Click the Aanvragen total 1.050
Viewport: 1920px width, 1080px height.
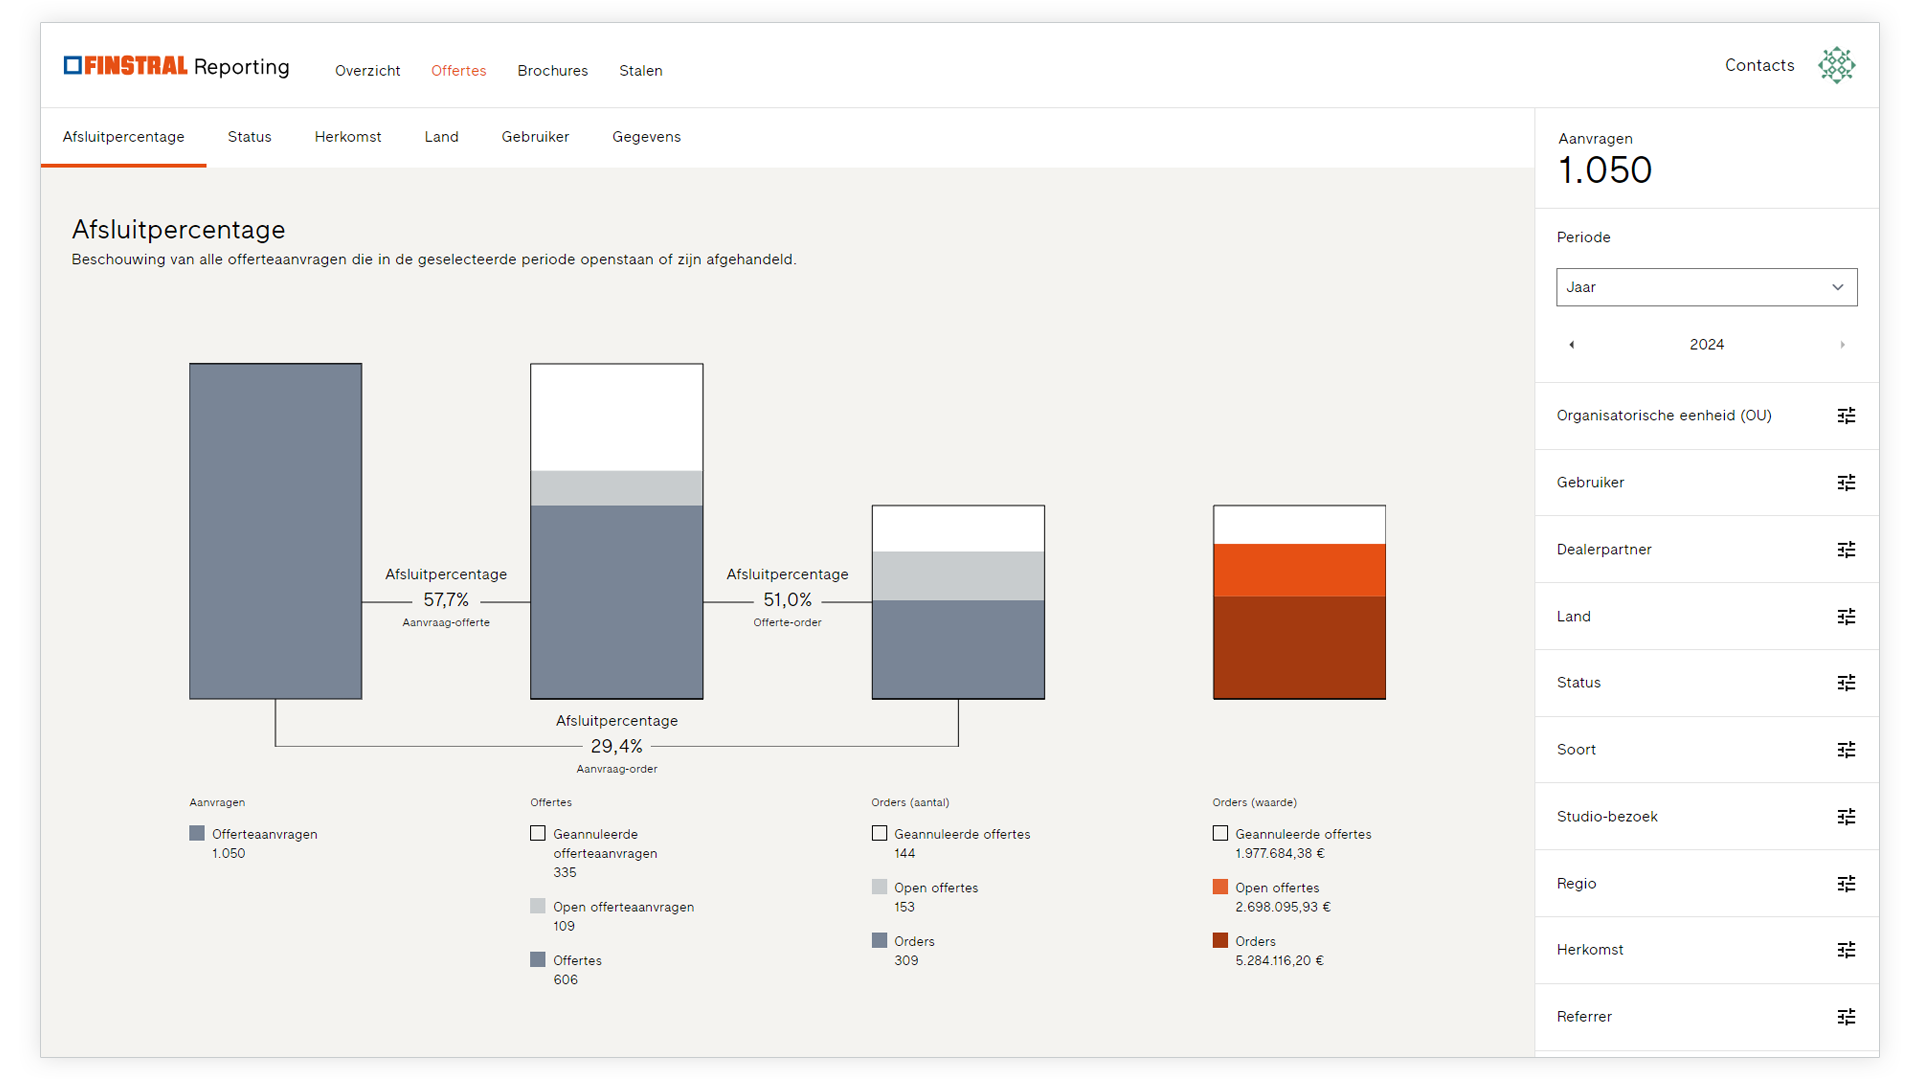[x=1604, y=170]
